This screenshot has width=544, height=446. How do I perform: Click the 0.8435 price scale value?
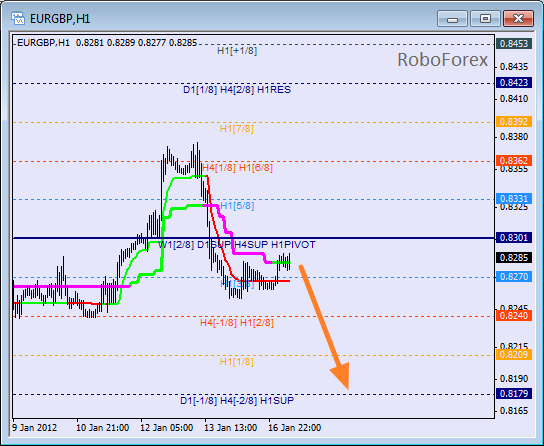point(514,67)
